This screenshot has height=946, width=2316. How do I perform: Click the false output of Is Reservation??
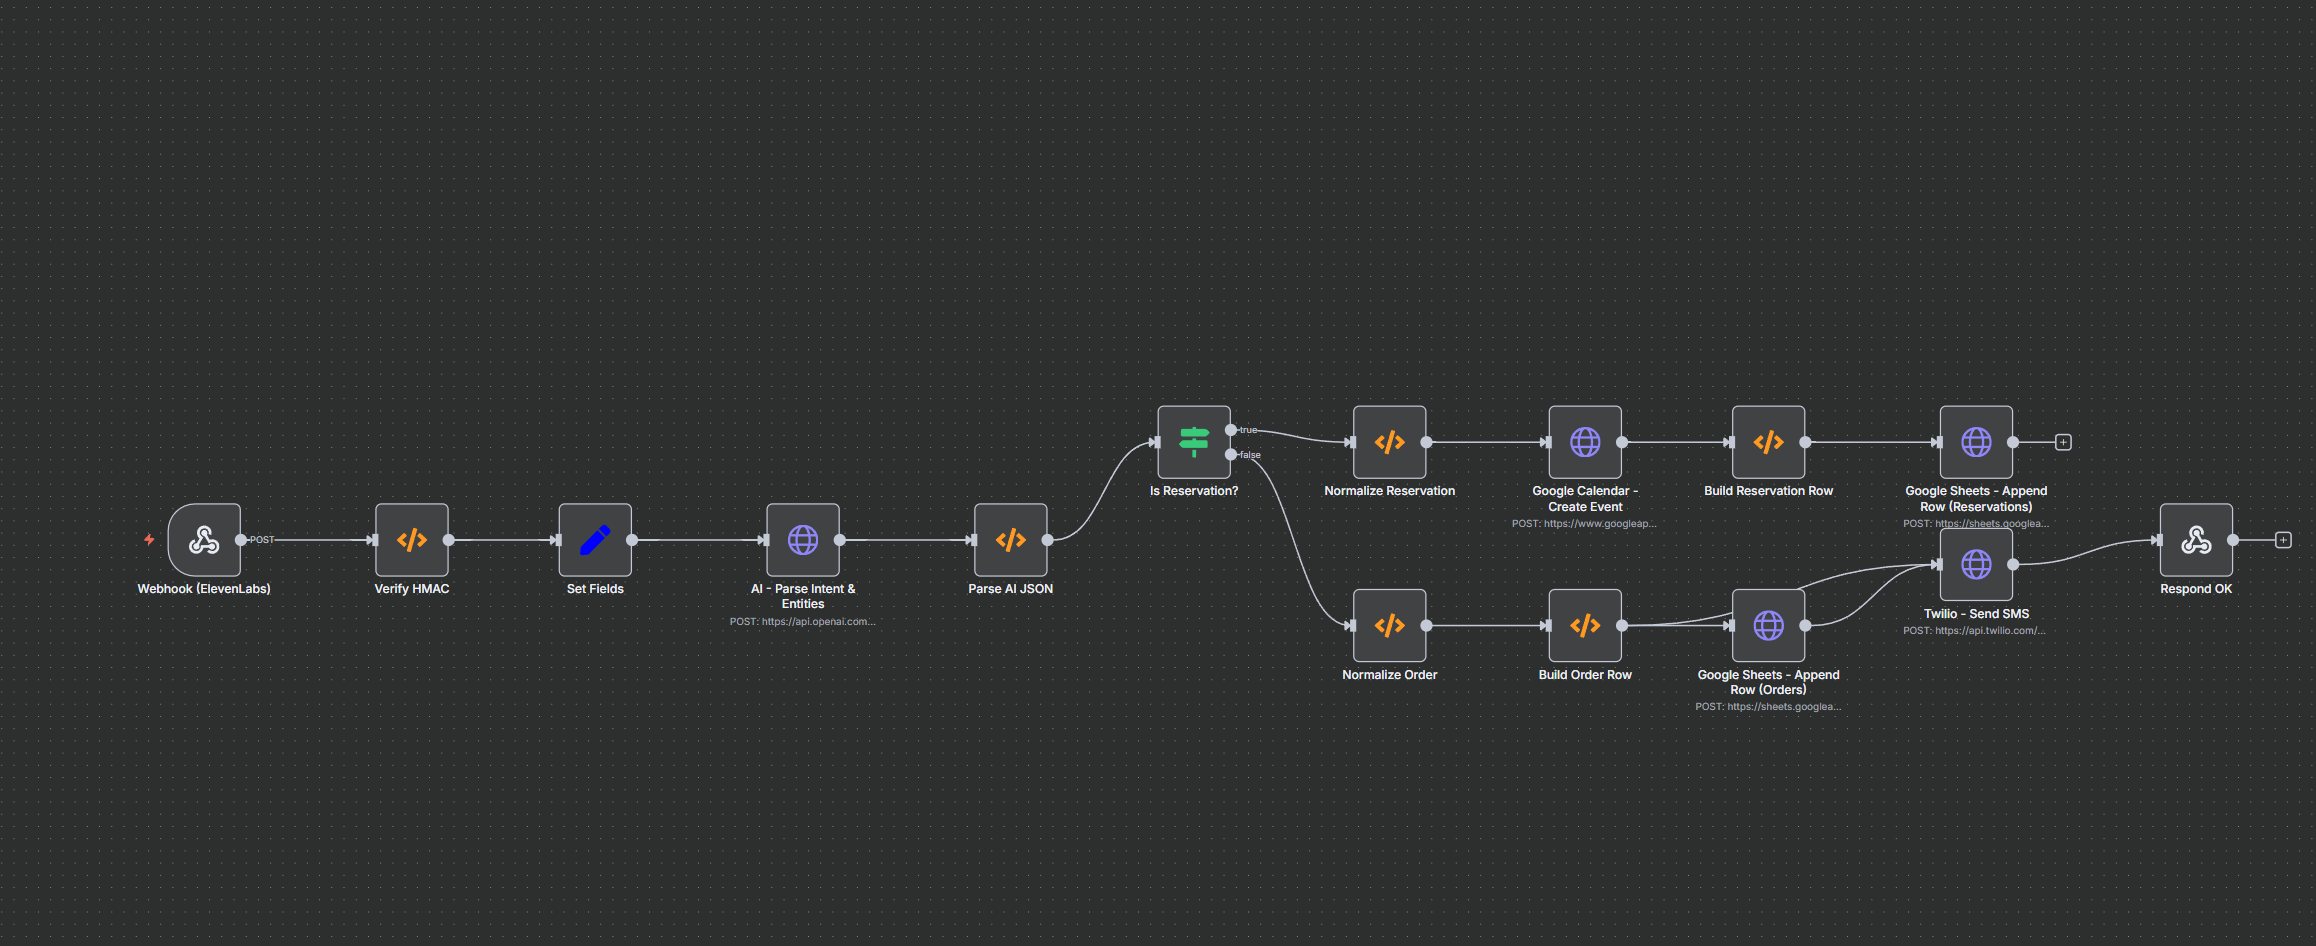click(1231, 455)
